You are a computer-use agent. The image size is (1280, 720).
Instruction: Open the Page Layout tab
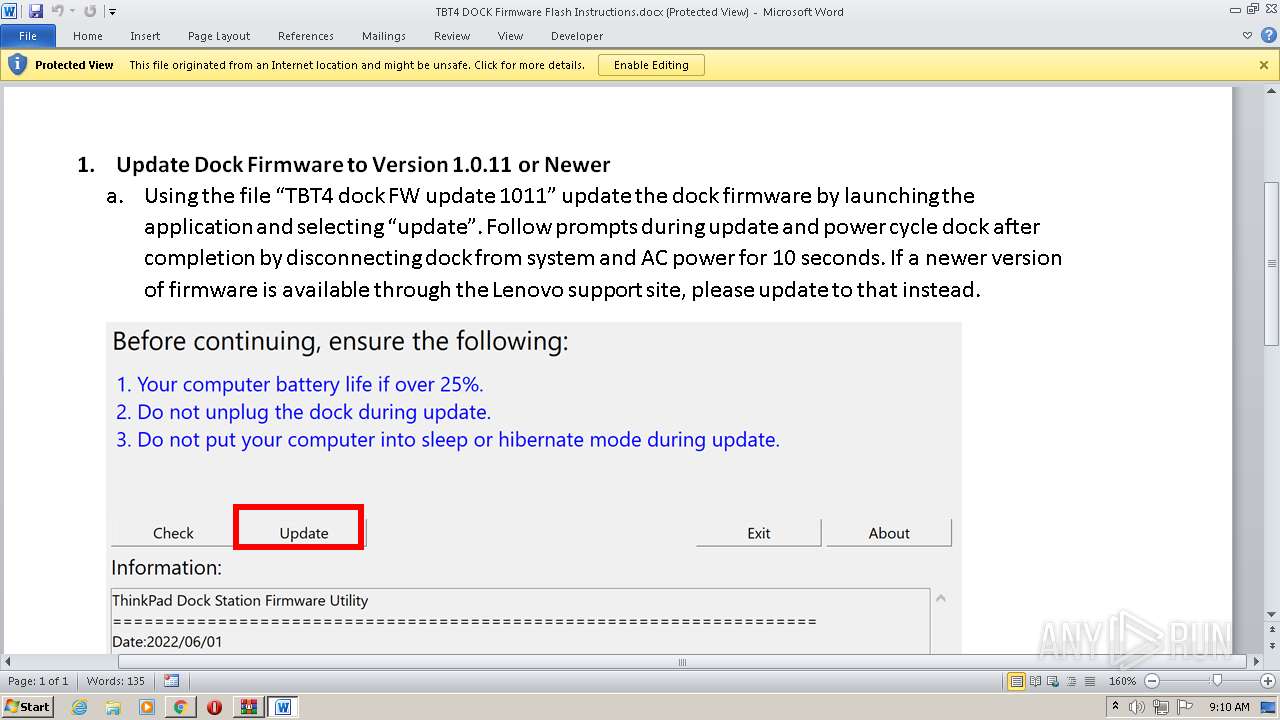click(219, 36)
